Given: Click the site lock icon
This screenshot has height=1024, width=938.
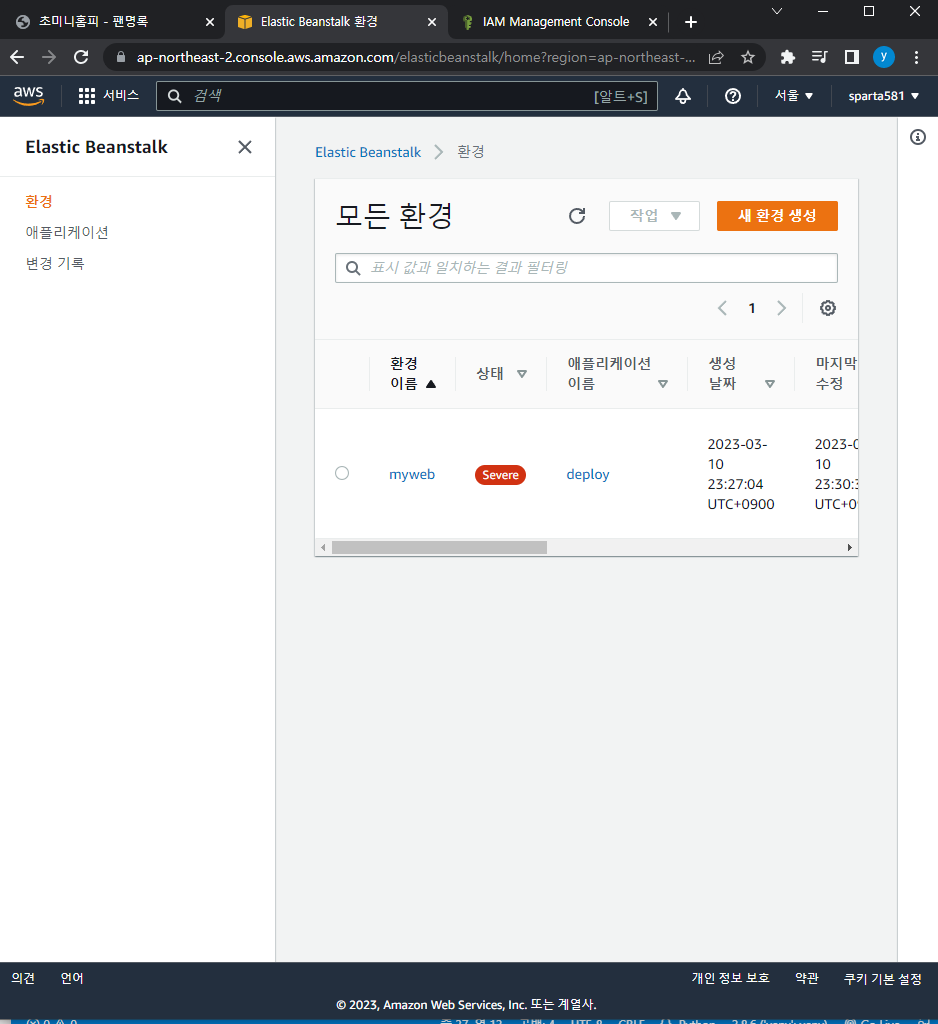Looking at the screenshot, I should click(121, 57).
